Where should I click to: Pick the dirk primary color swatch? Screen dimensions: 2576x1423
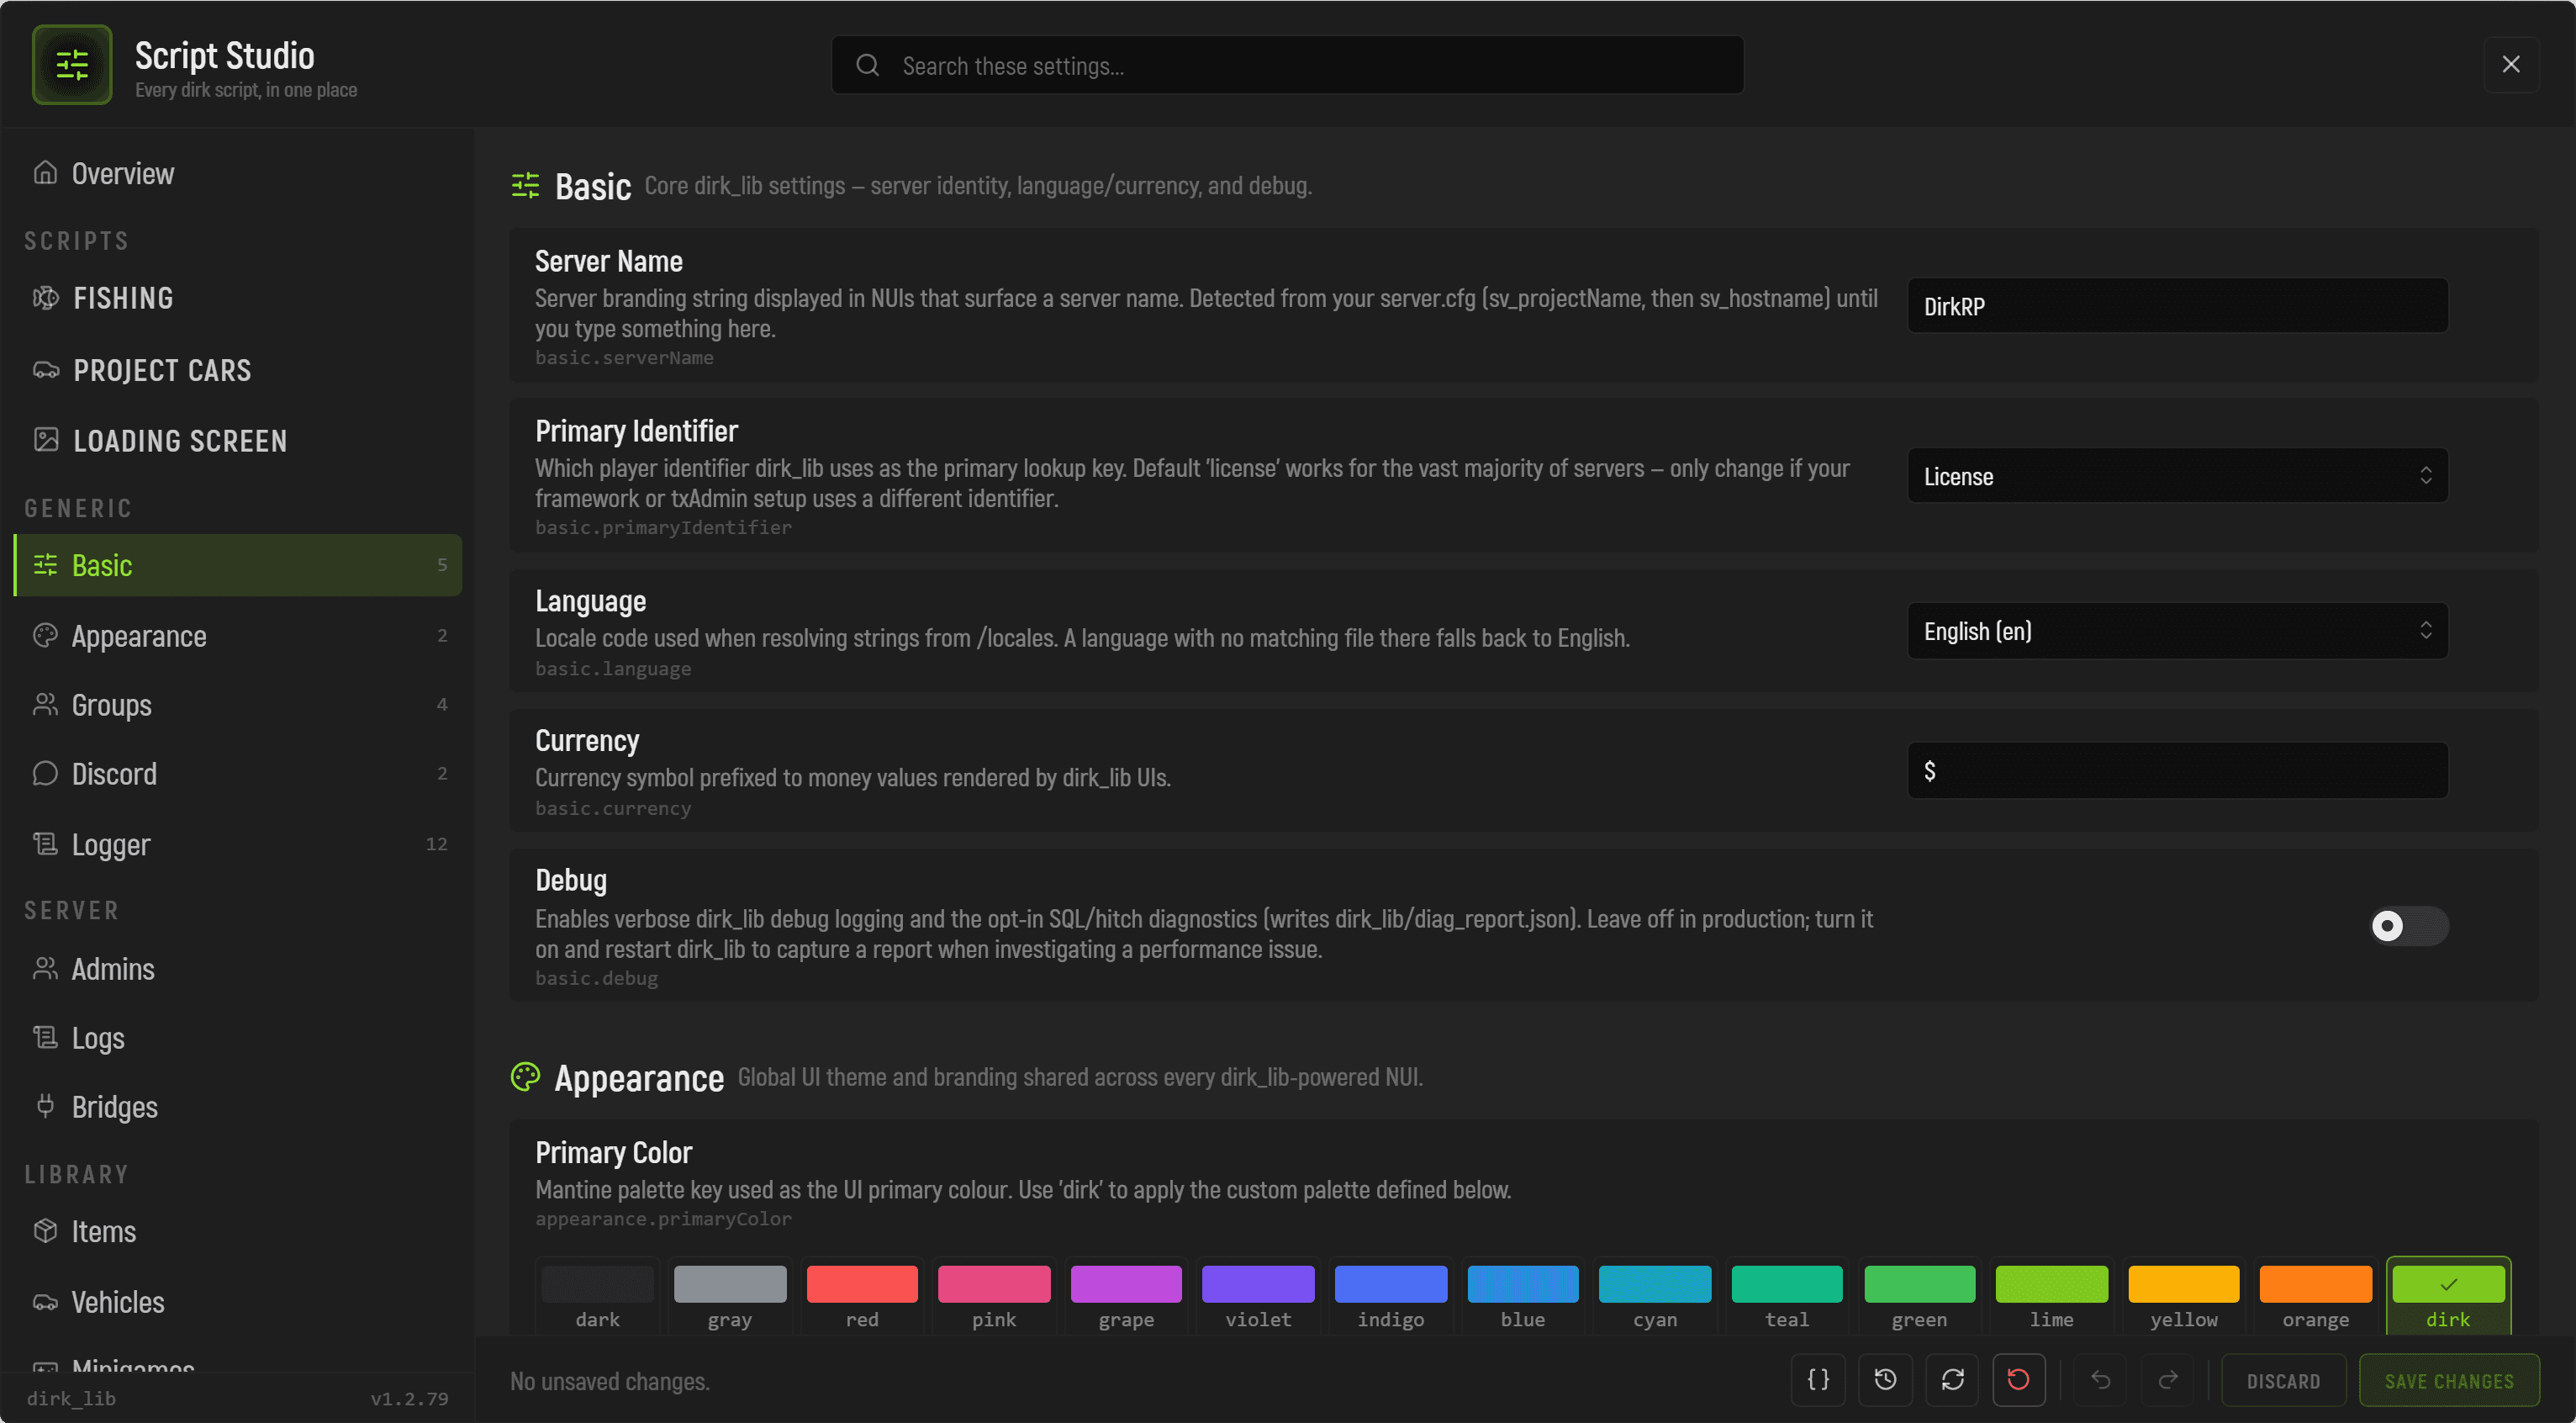pyautogui.click(x=2448, y=1297)
